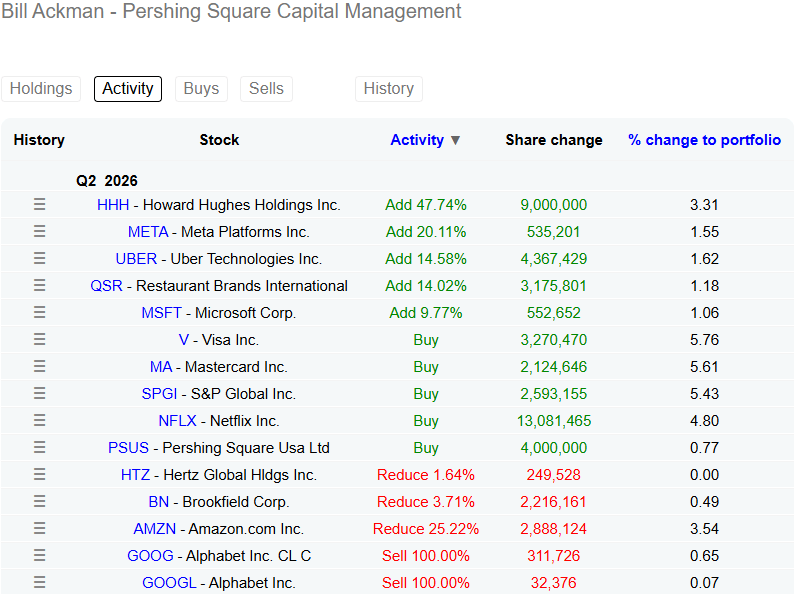Sort by Activity column header

(x=417, y=140)
